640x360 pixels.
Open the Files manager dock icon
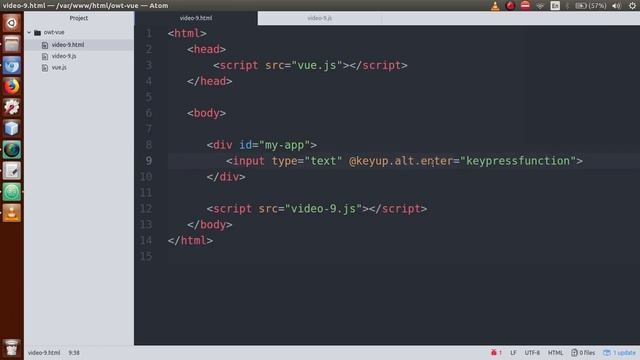11,44
